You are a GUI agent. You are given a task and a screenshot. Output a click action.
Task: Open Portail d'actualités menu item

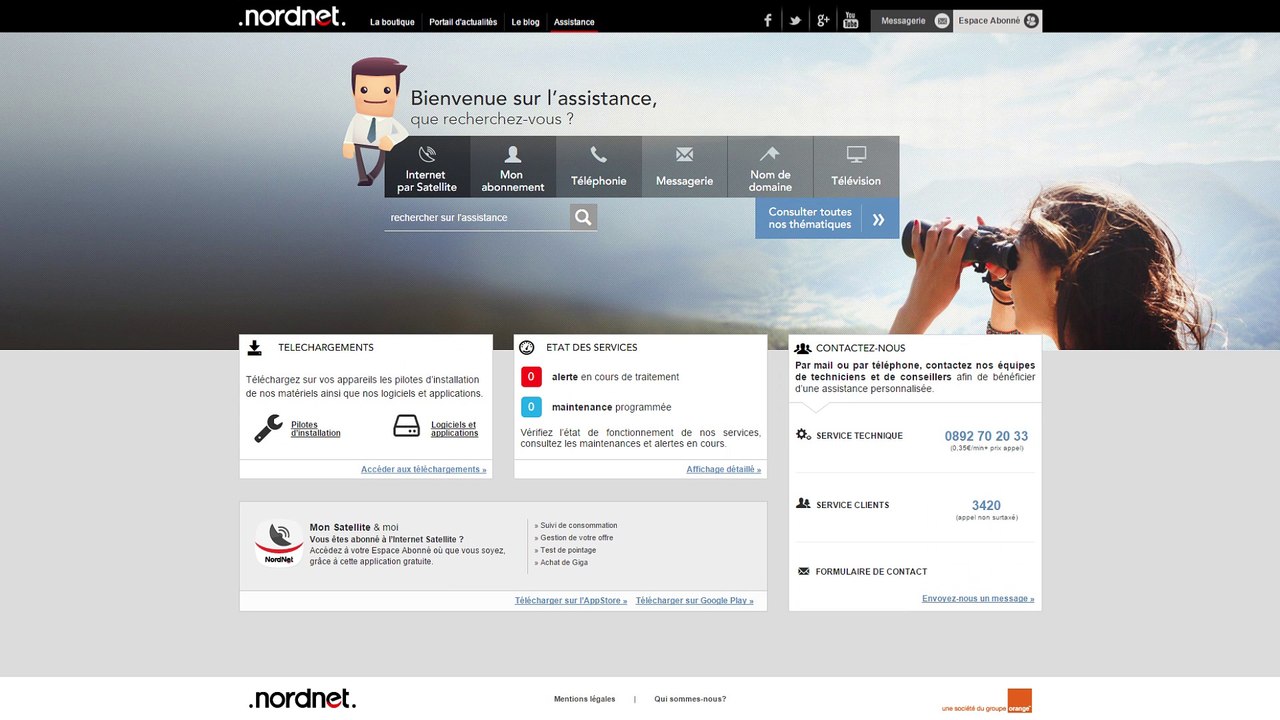tap(463, 22)
